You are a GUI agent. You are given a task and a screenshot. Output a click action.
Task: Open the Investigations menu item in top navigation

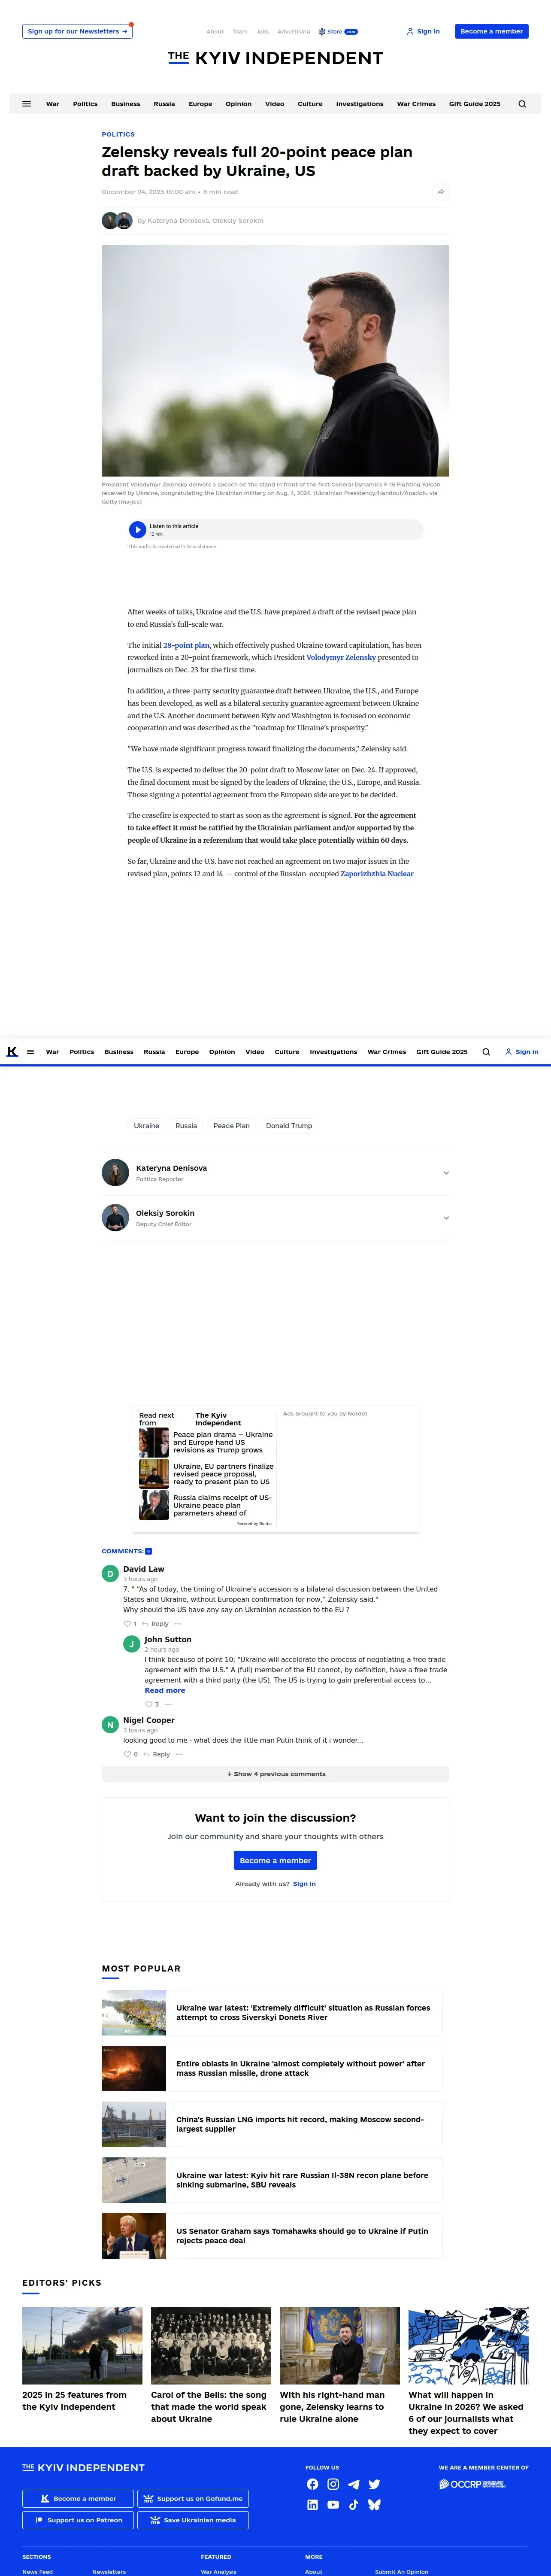(360, 104)
